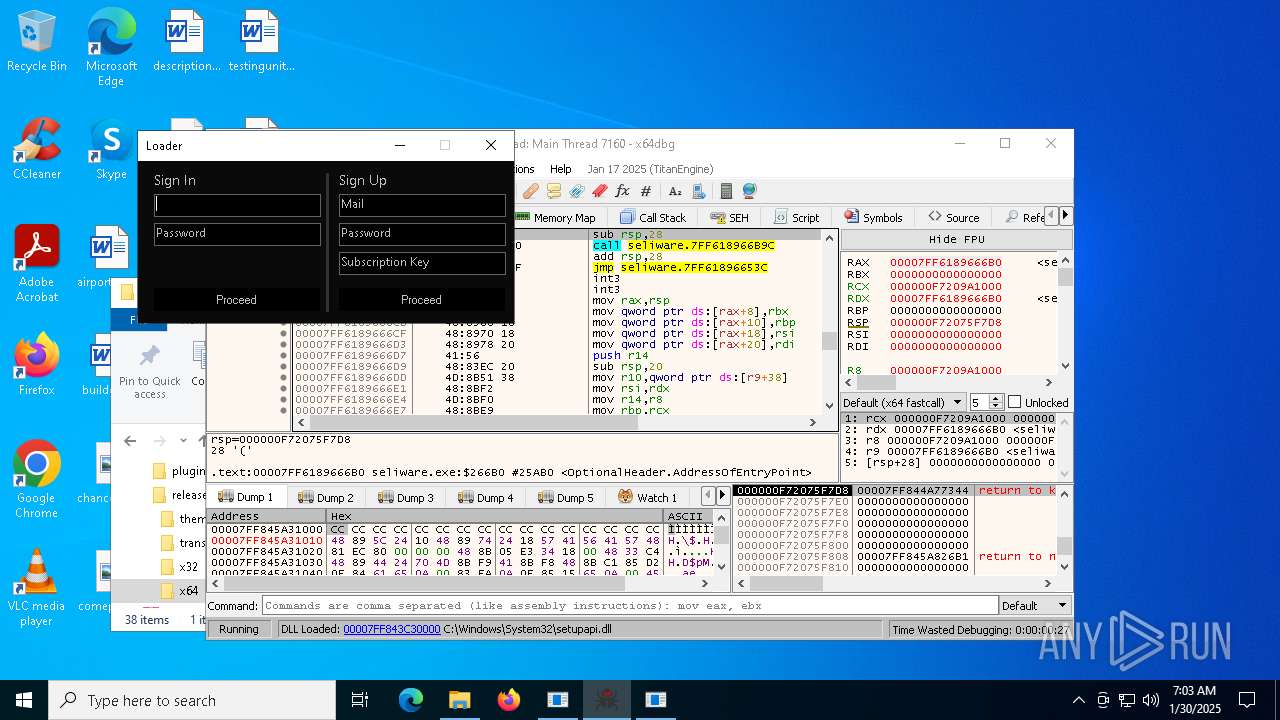Click the Command input field
This screenshot has height=720, width=1280.
[x=630, y=605]
